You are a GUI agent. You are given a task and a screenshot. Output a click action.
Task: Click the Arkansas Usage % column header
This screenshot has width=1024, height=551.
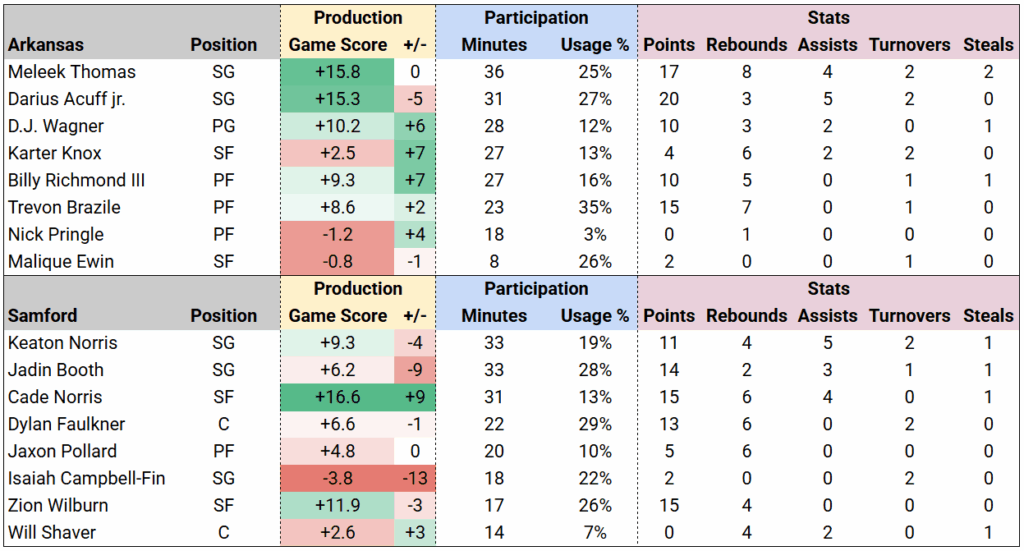click(594, 45)
